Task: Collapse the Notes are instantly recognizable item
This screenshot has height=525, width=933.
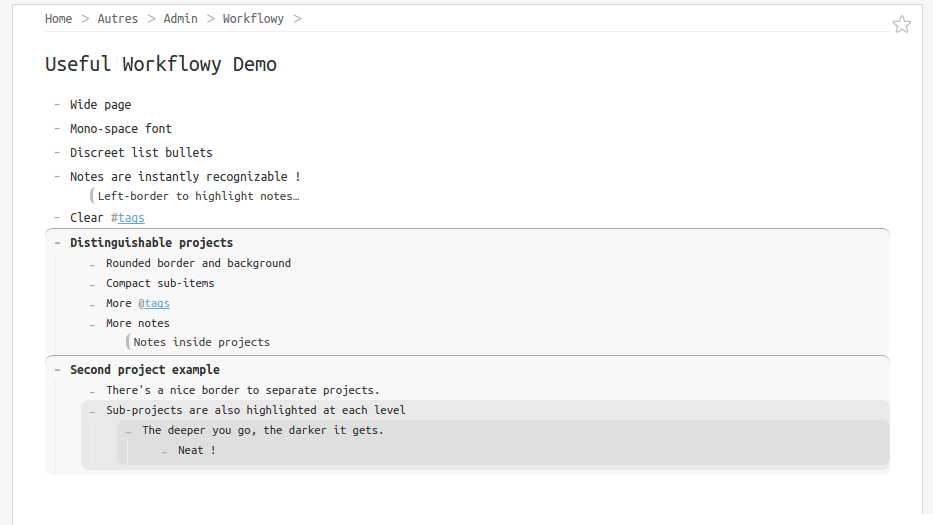Action: (x=57, y=177)
